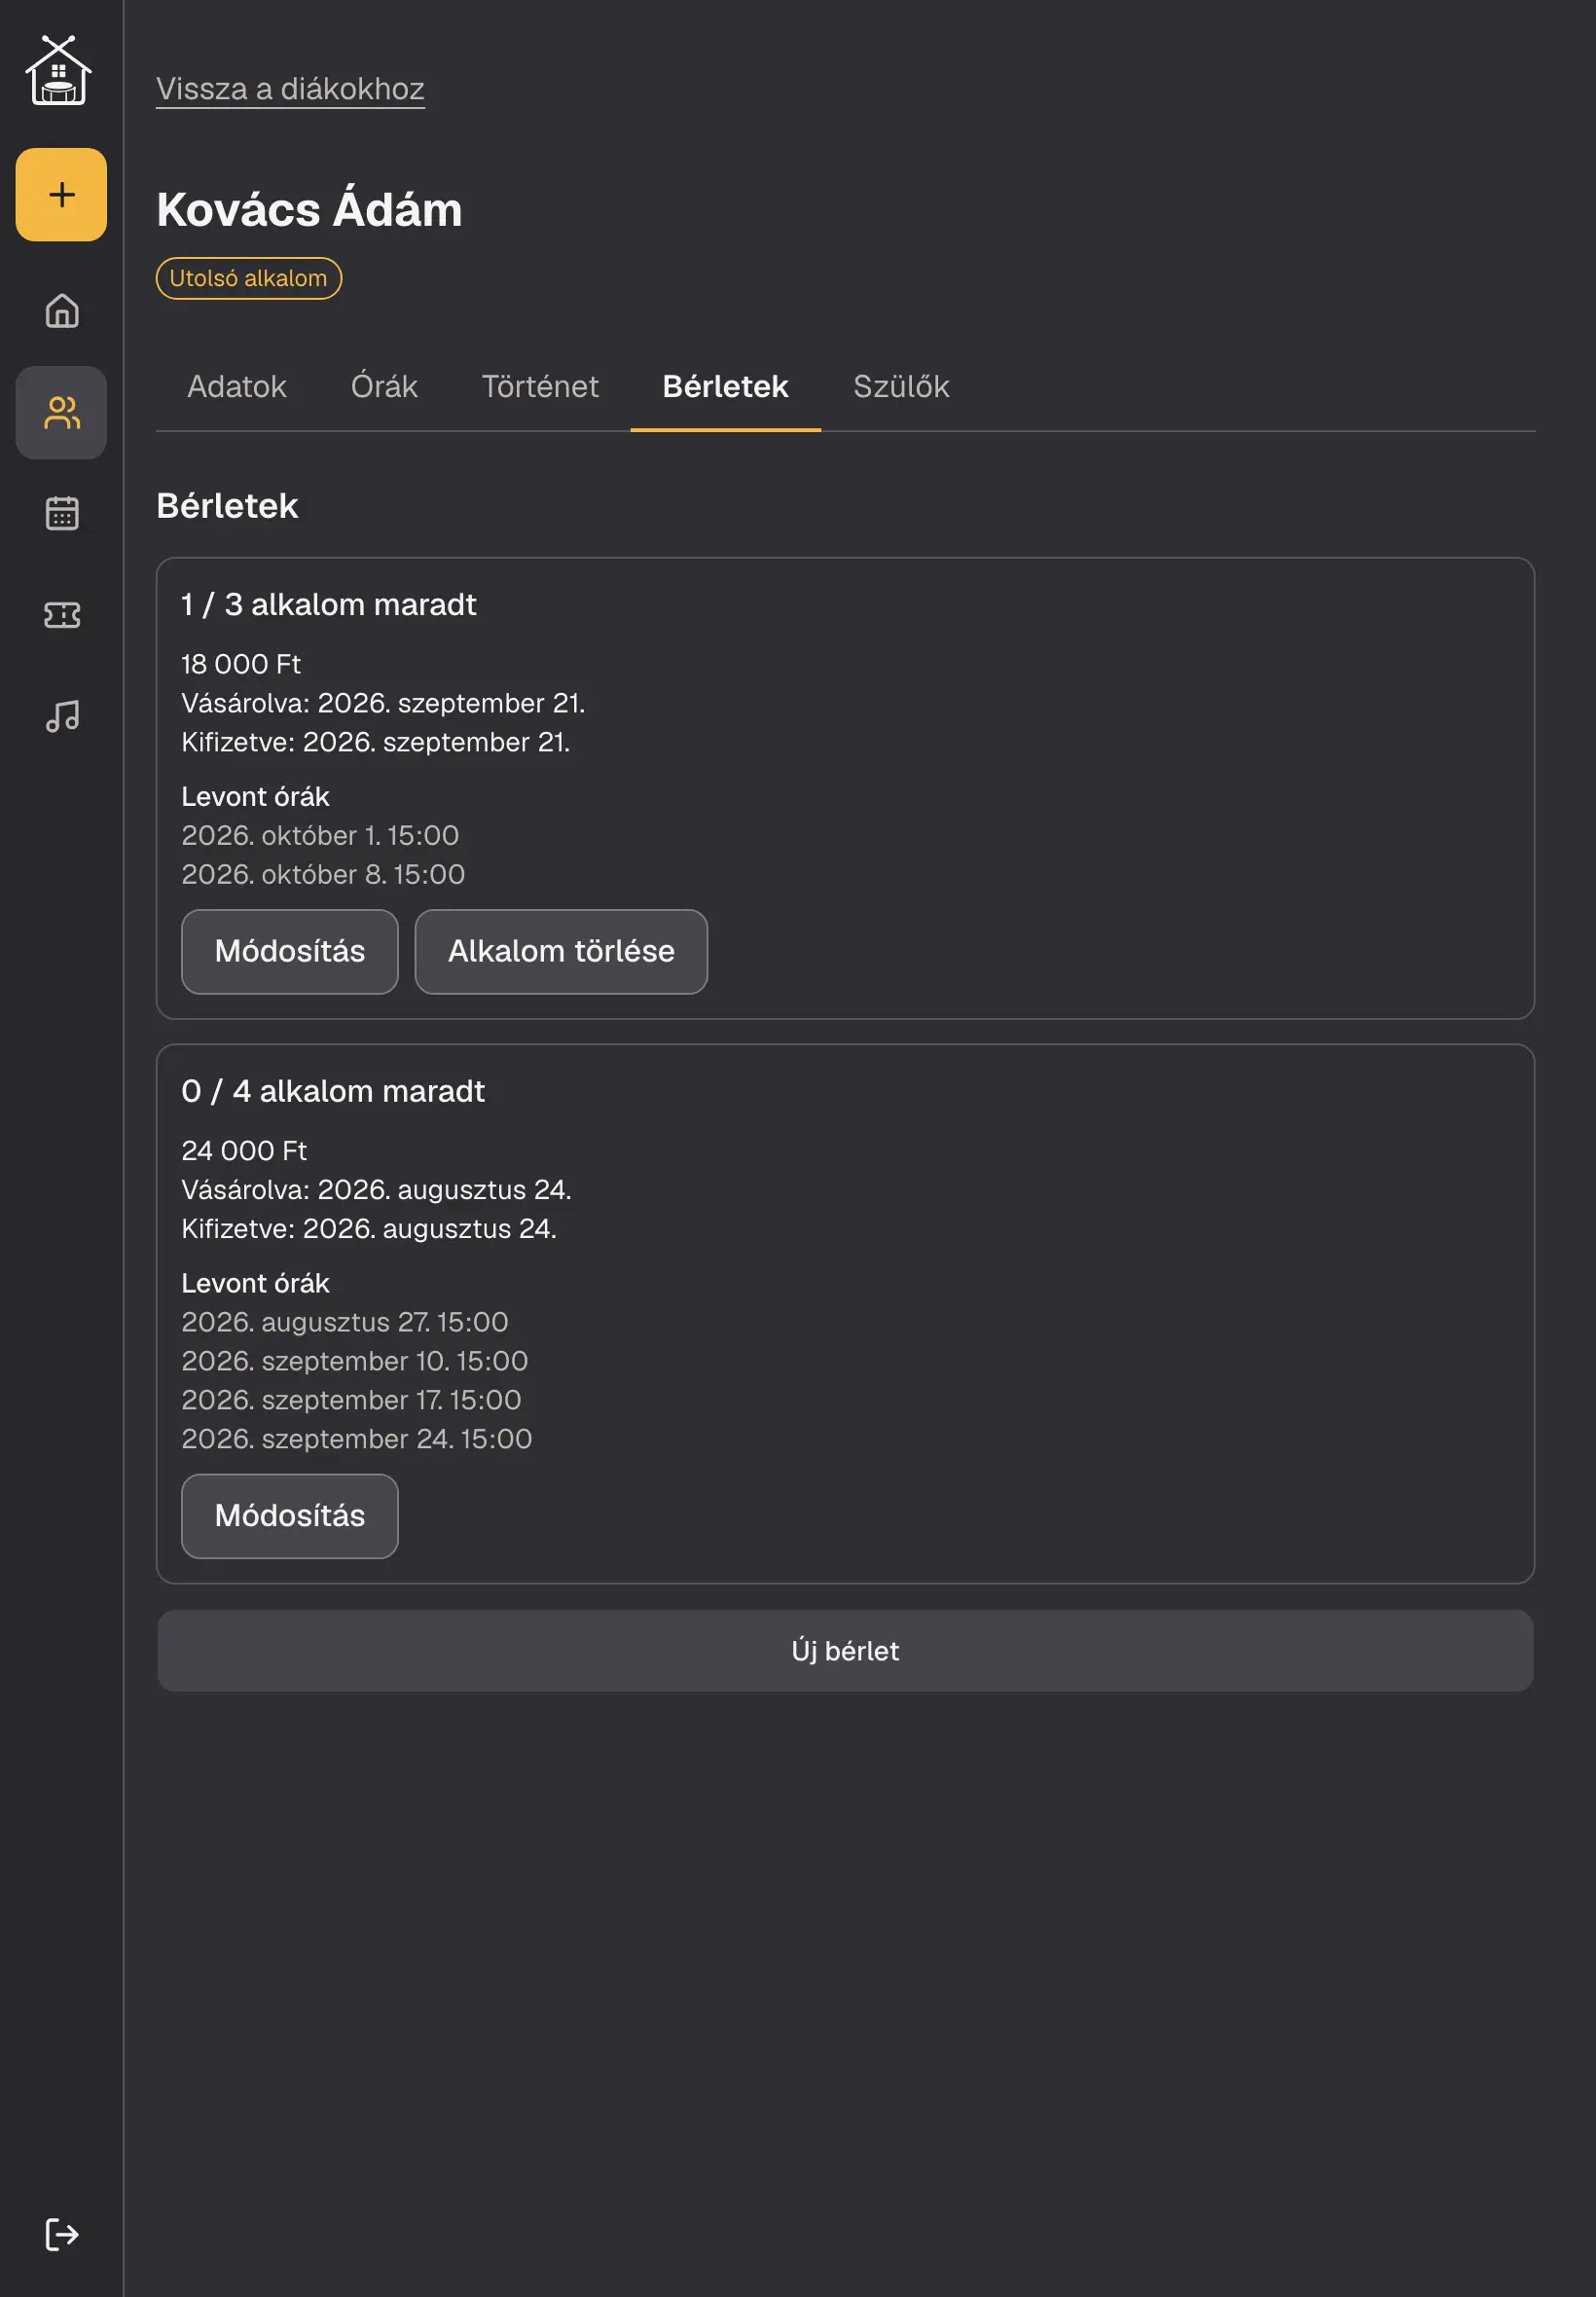Click the 2026. szeptember 17. 15:00 entry
The width and height of the screenshot is (1596, 2297).
point(351,1400)
